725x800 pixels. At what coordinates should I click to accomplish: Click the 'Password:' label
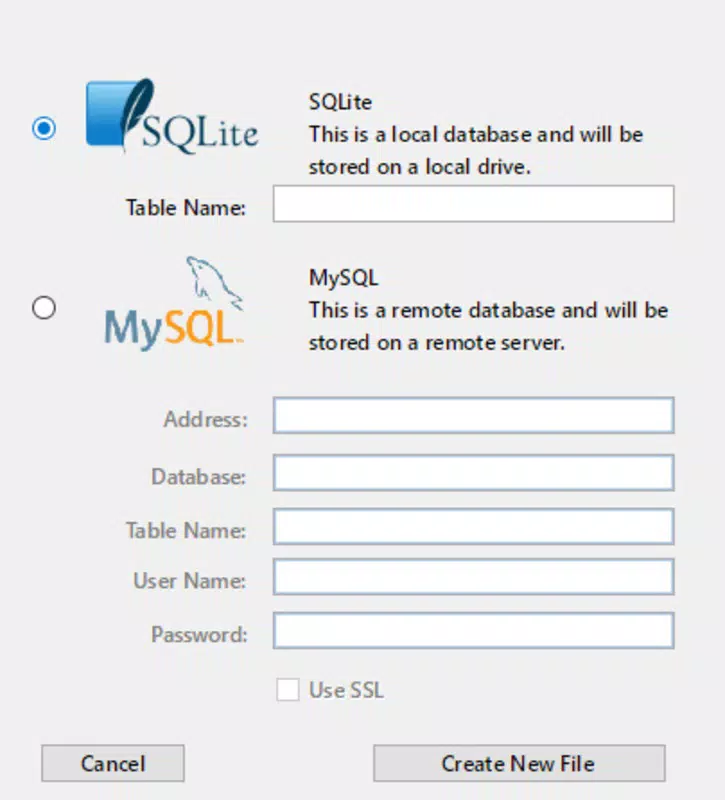(x=199, y=635)
